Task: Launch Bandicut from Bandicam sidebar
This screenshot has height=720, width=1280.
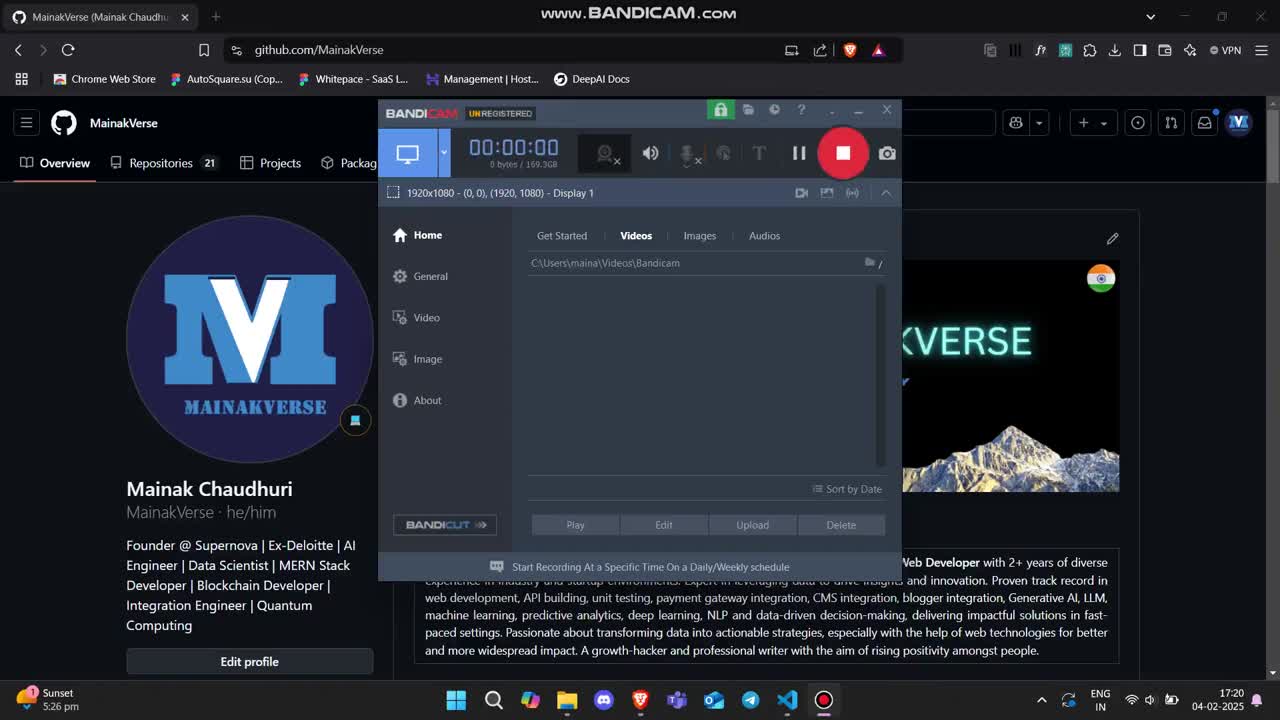Action: click(x=445, y=525)
